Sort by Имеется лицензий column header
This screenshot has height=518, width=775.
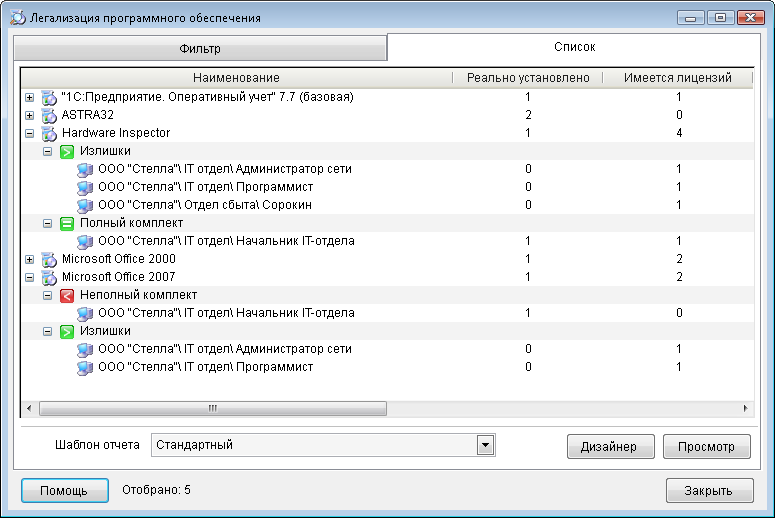[677, 78]
